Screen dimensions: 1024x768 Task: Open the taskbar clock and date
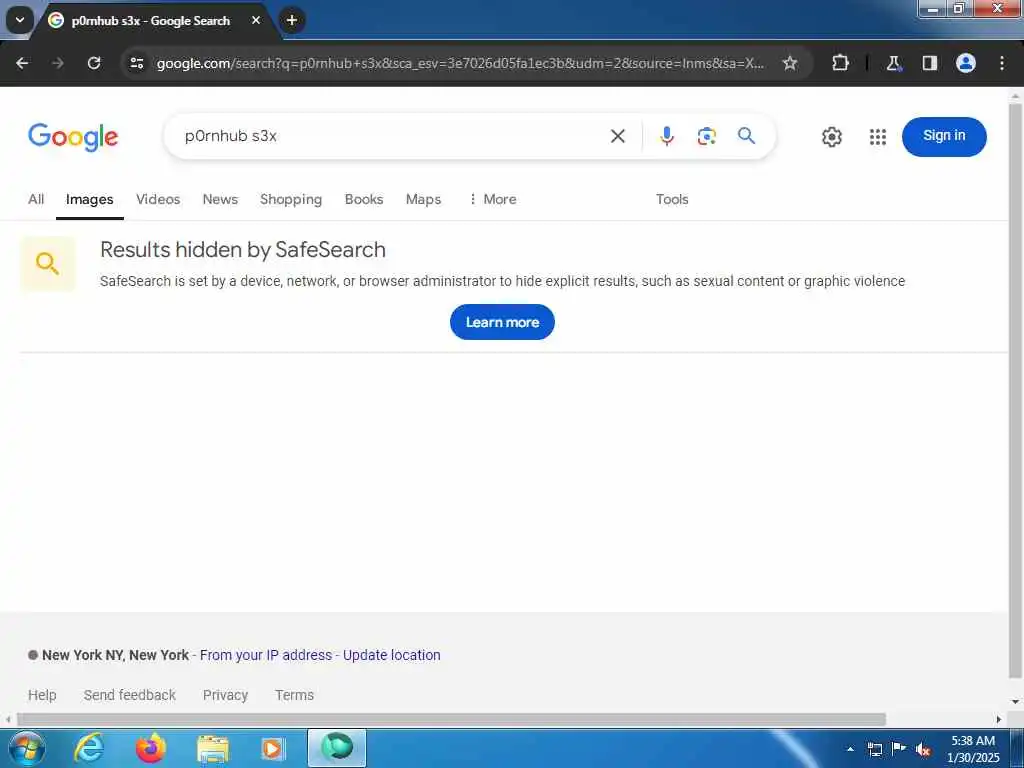pyautogui.click(x=973, y=749)
